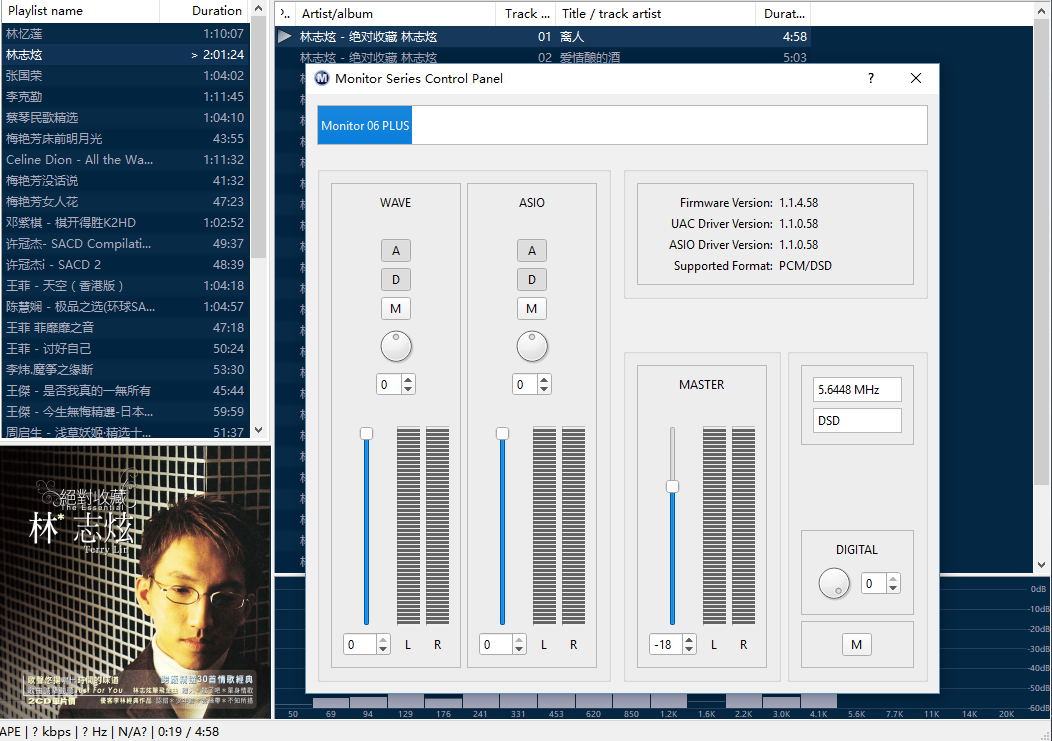Click the ASIO balance knob
This screenshot has height=741, width=1052.
(532, 347)
